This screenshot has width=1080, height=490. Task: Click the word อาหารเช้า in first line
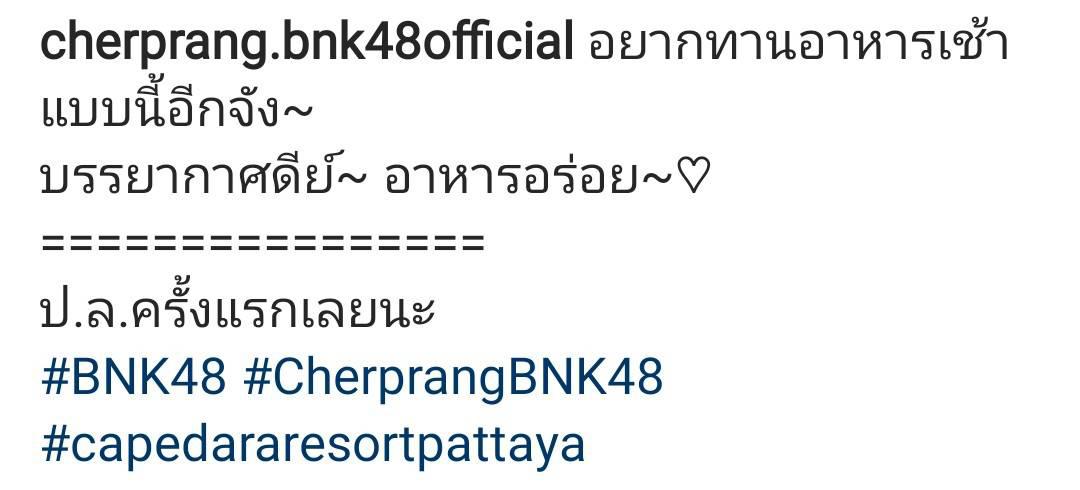pyautogui.click(x=902, y=43)
